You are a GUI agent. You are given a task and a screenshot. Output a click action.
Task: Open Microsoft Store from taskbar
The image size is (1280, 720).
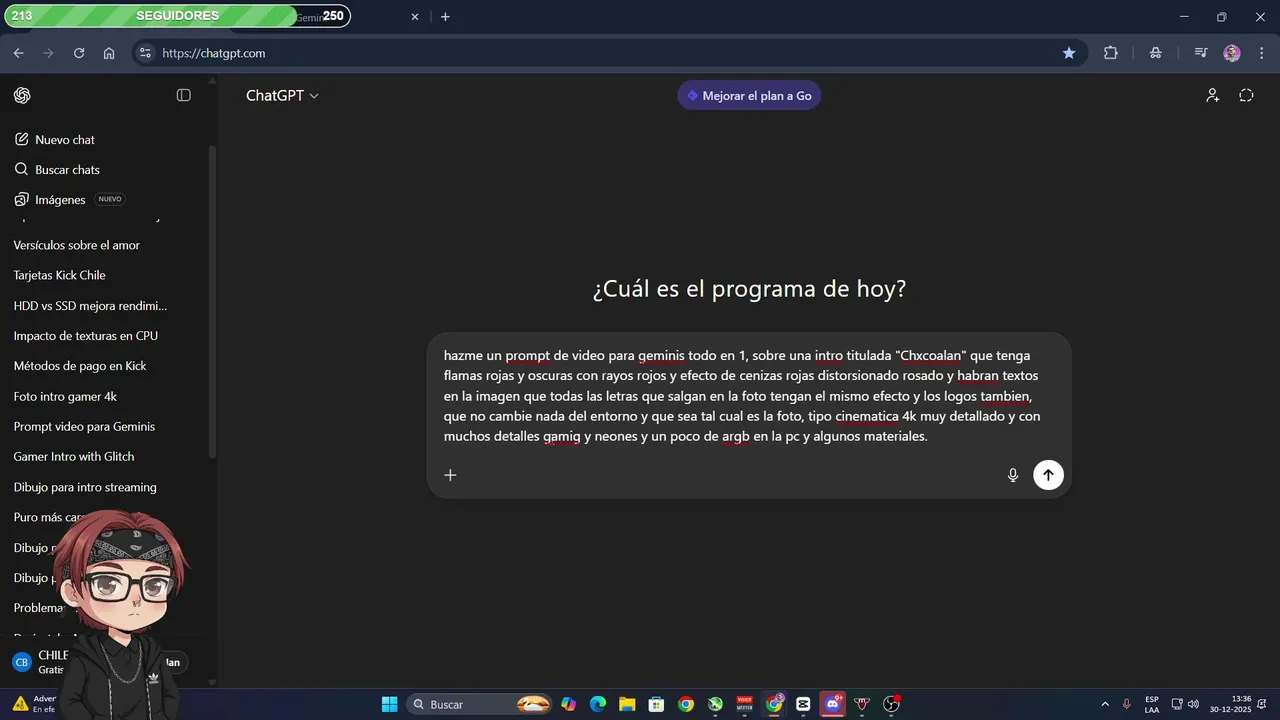point(656,704)
